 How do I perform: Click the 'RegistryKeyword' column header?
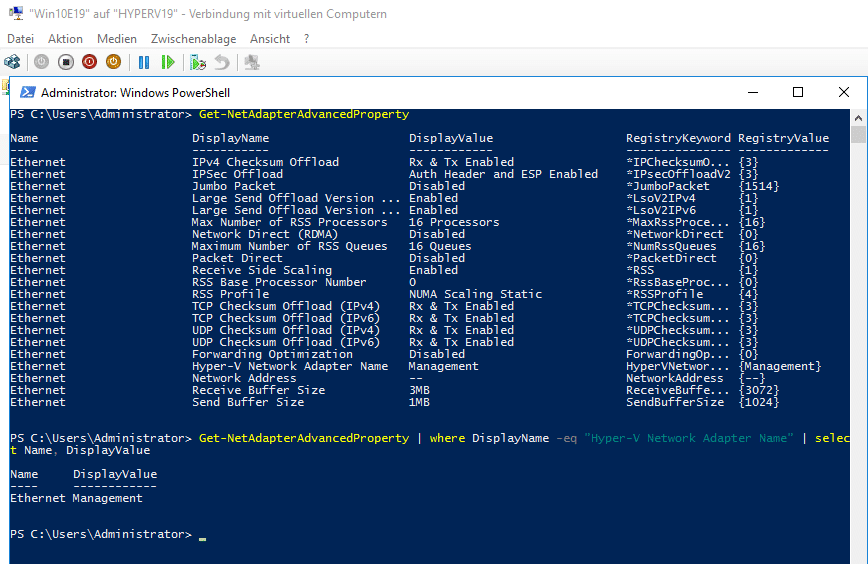[678, 138]
